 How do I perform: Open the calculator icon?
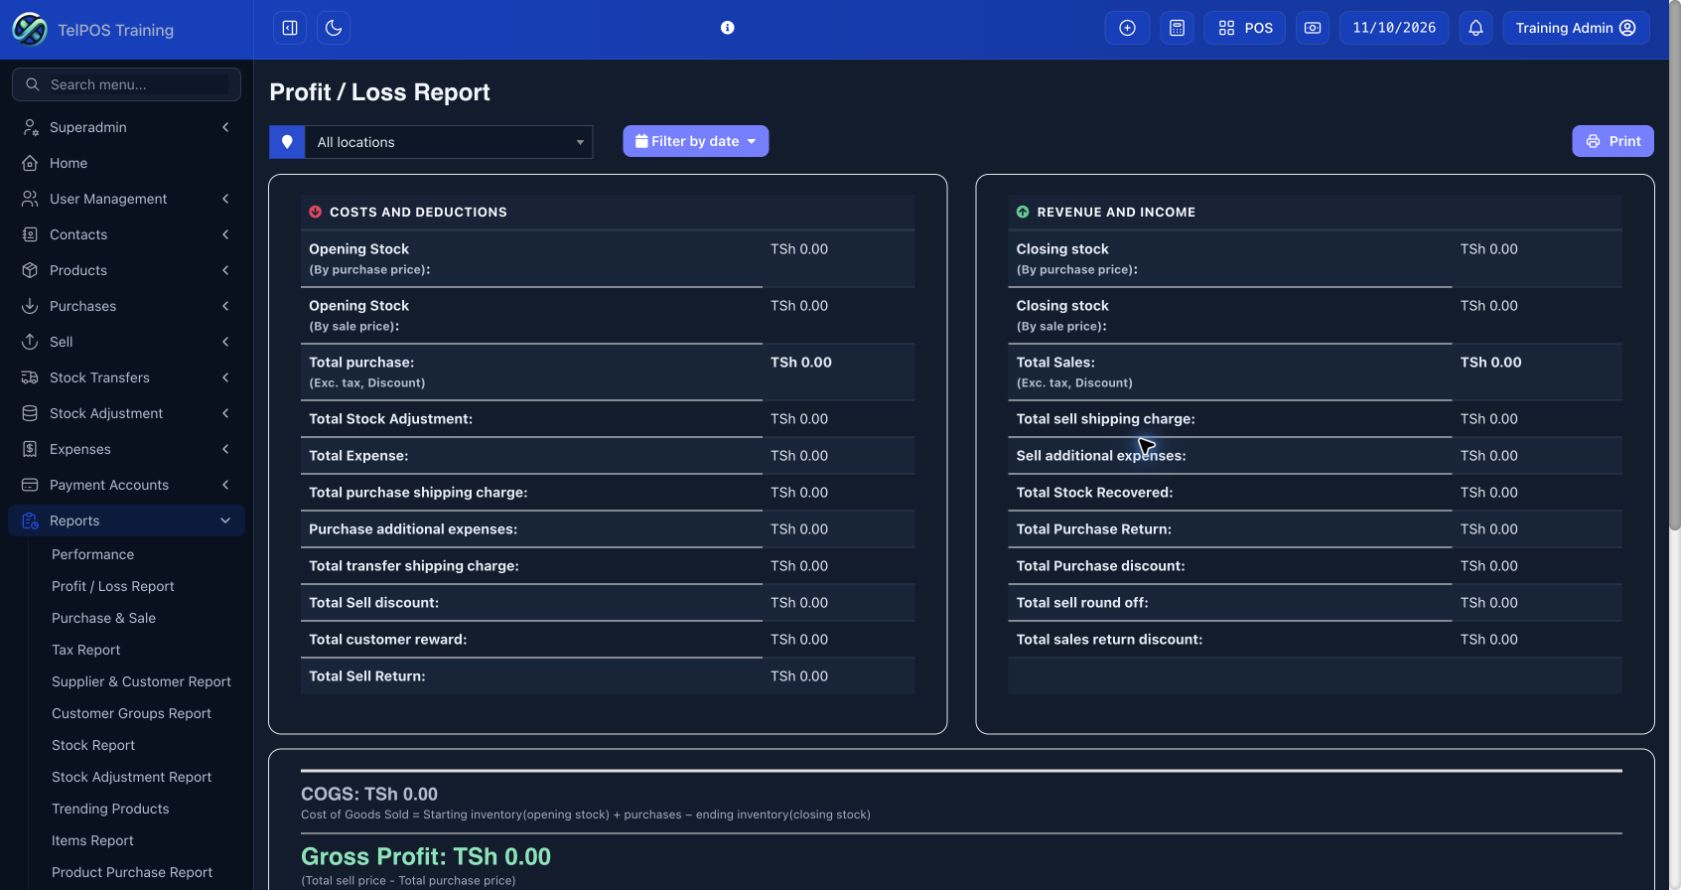(1177, 28)
